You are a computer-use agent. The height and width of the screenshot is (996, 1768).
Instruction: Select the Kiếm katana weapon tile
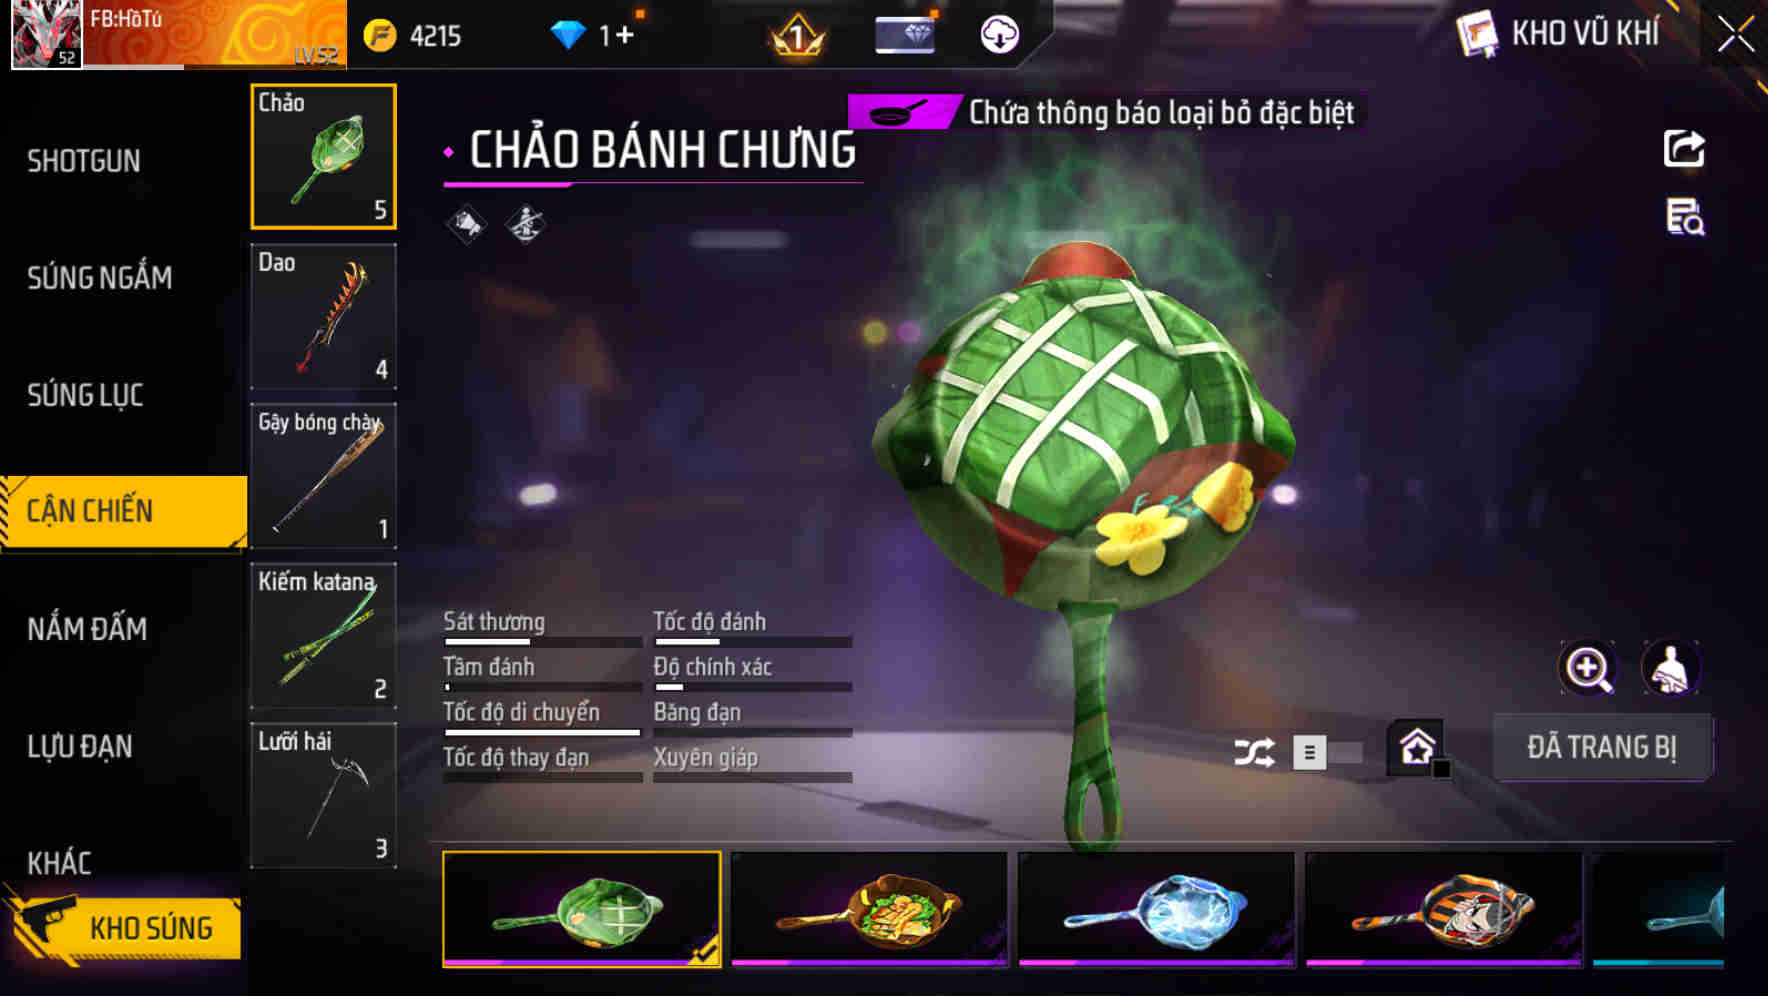pos(323,636)
